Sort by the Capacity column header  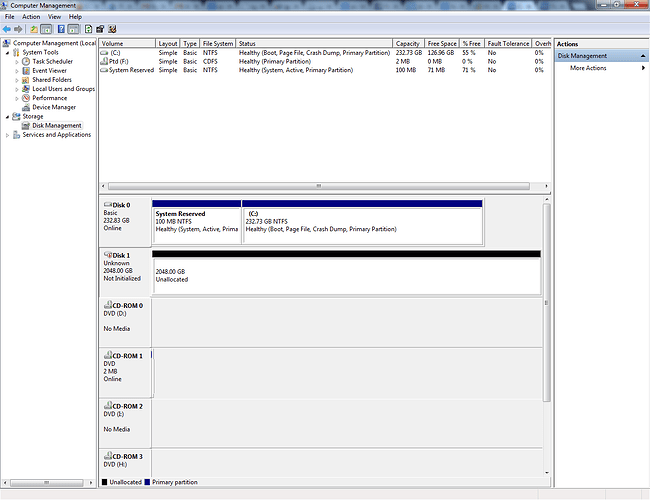tap(408, 44)
